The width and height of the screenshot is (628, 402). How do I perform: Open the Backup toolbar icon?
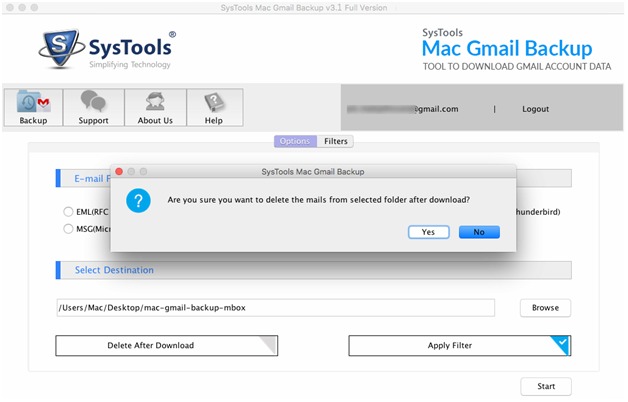click(33, 107)
